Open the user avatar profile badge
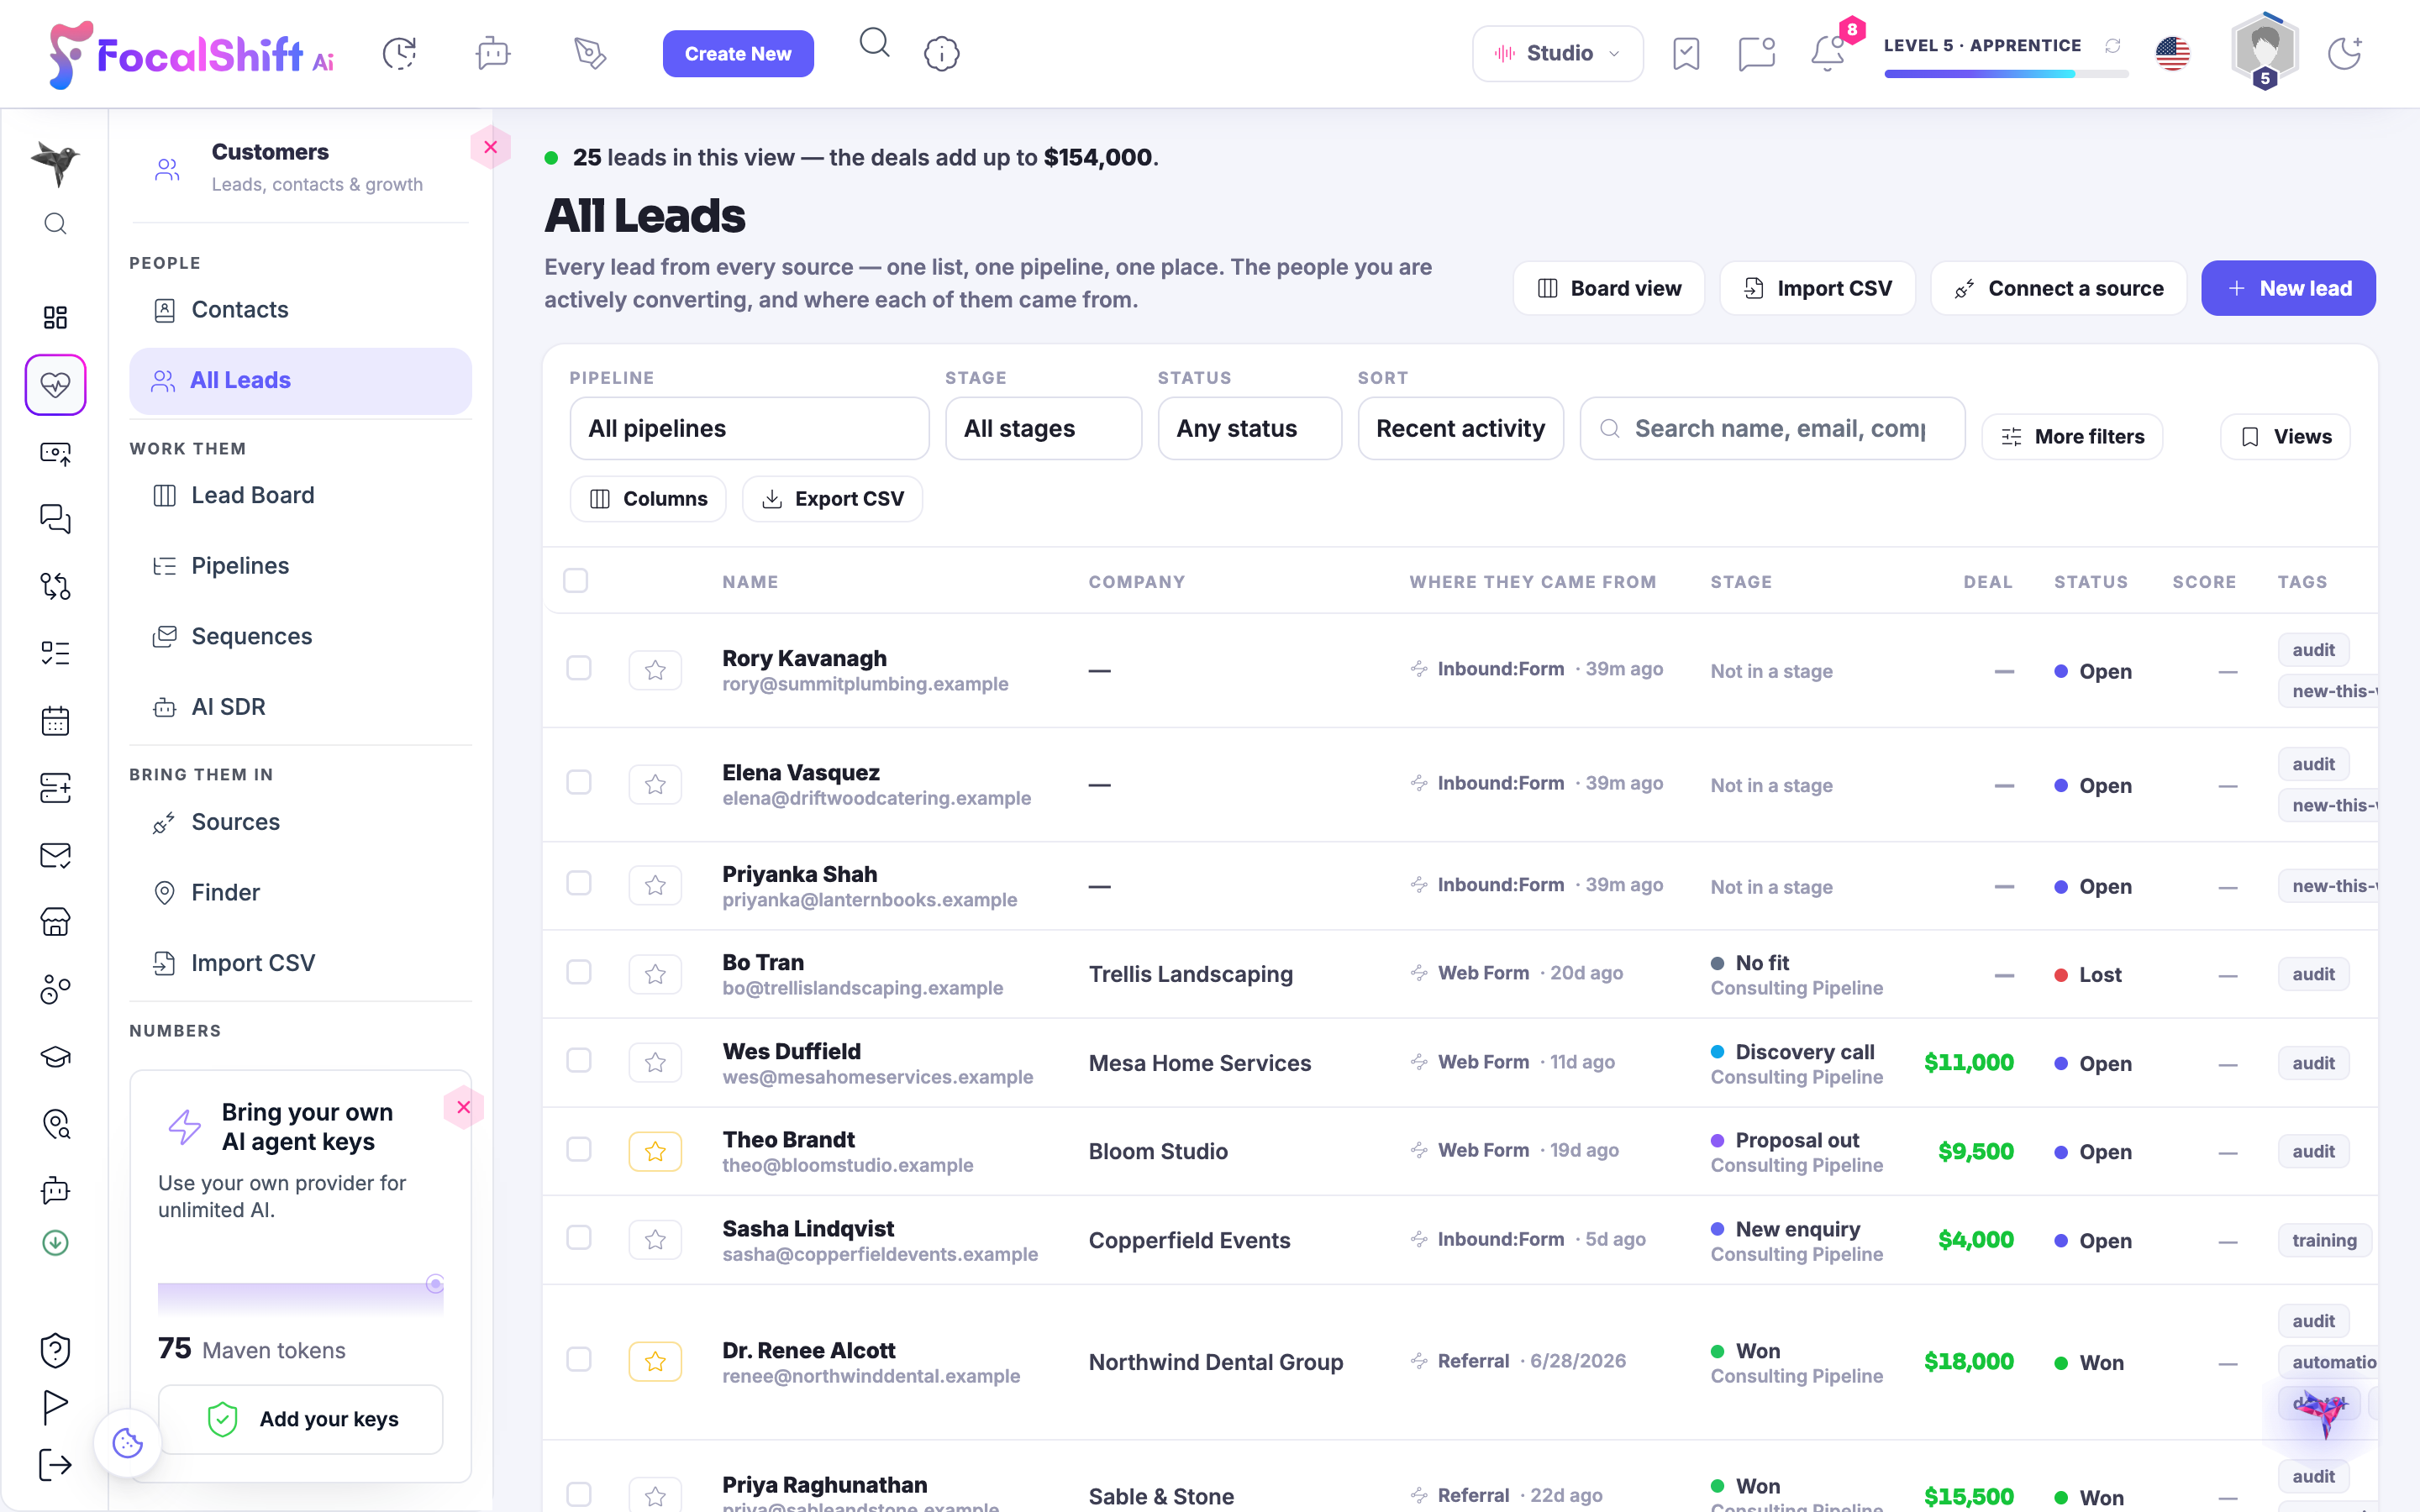This screenshot has height=1512, width=2420. coord(2264,50)
